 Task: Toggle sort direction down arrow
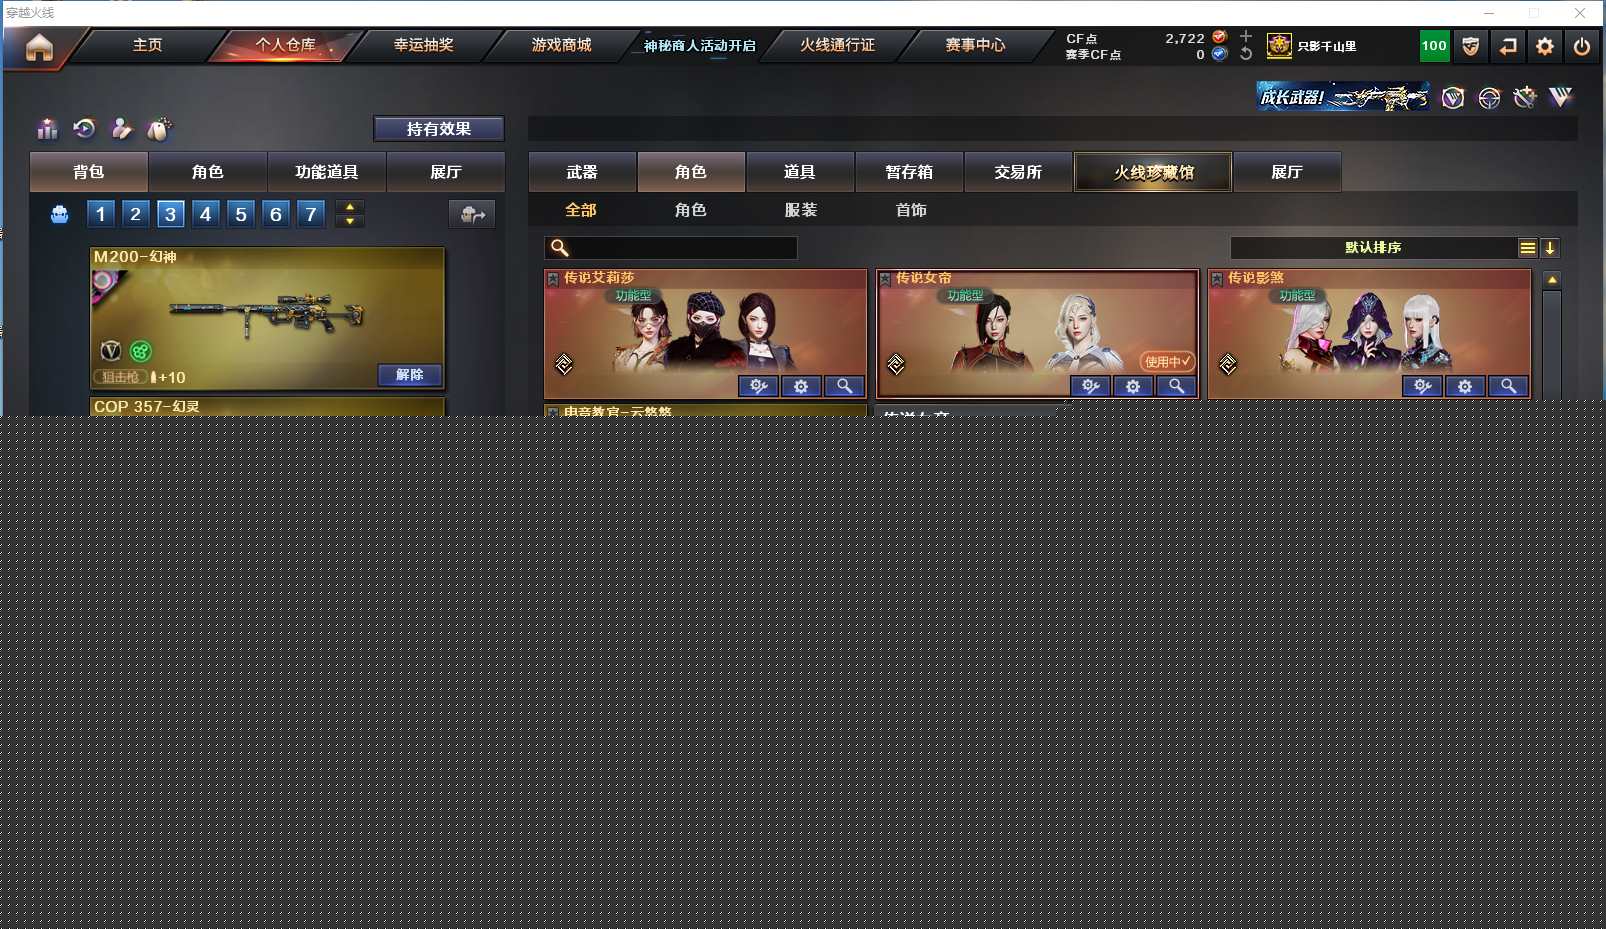(1550, 248)
